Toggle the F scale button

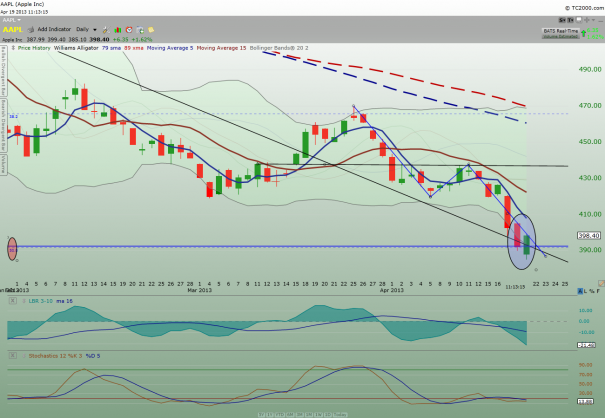point(599,291)
